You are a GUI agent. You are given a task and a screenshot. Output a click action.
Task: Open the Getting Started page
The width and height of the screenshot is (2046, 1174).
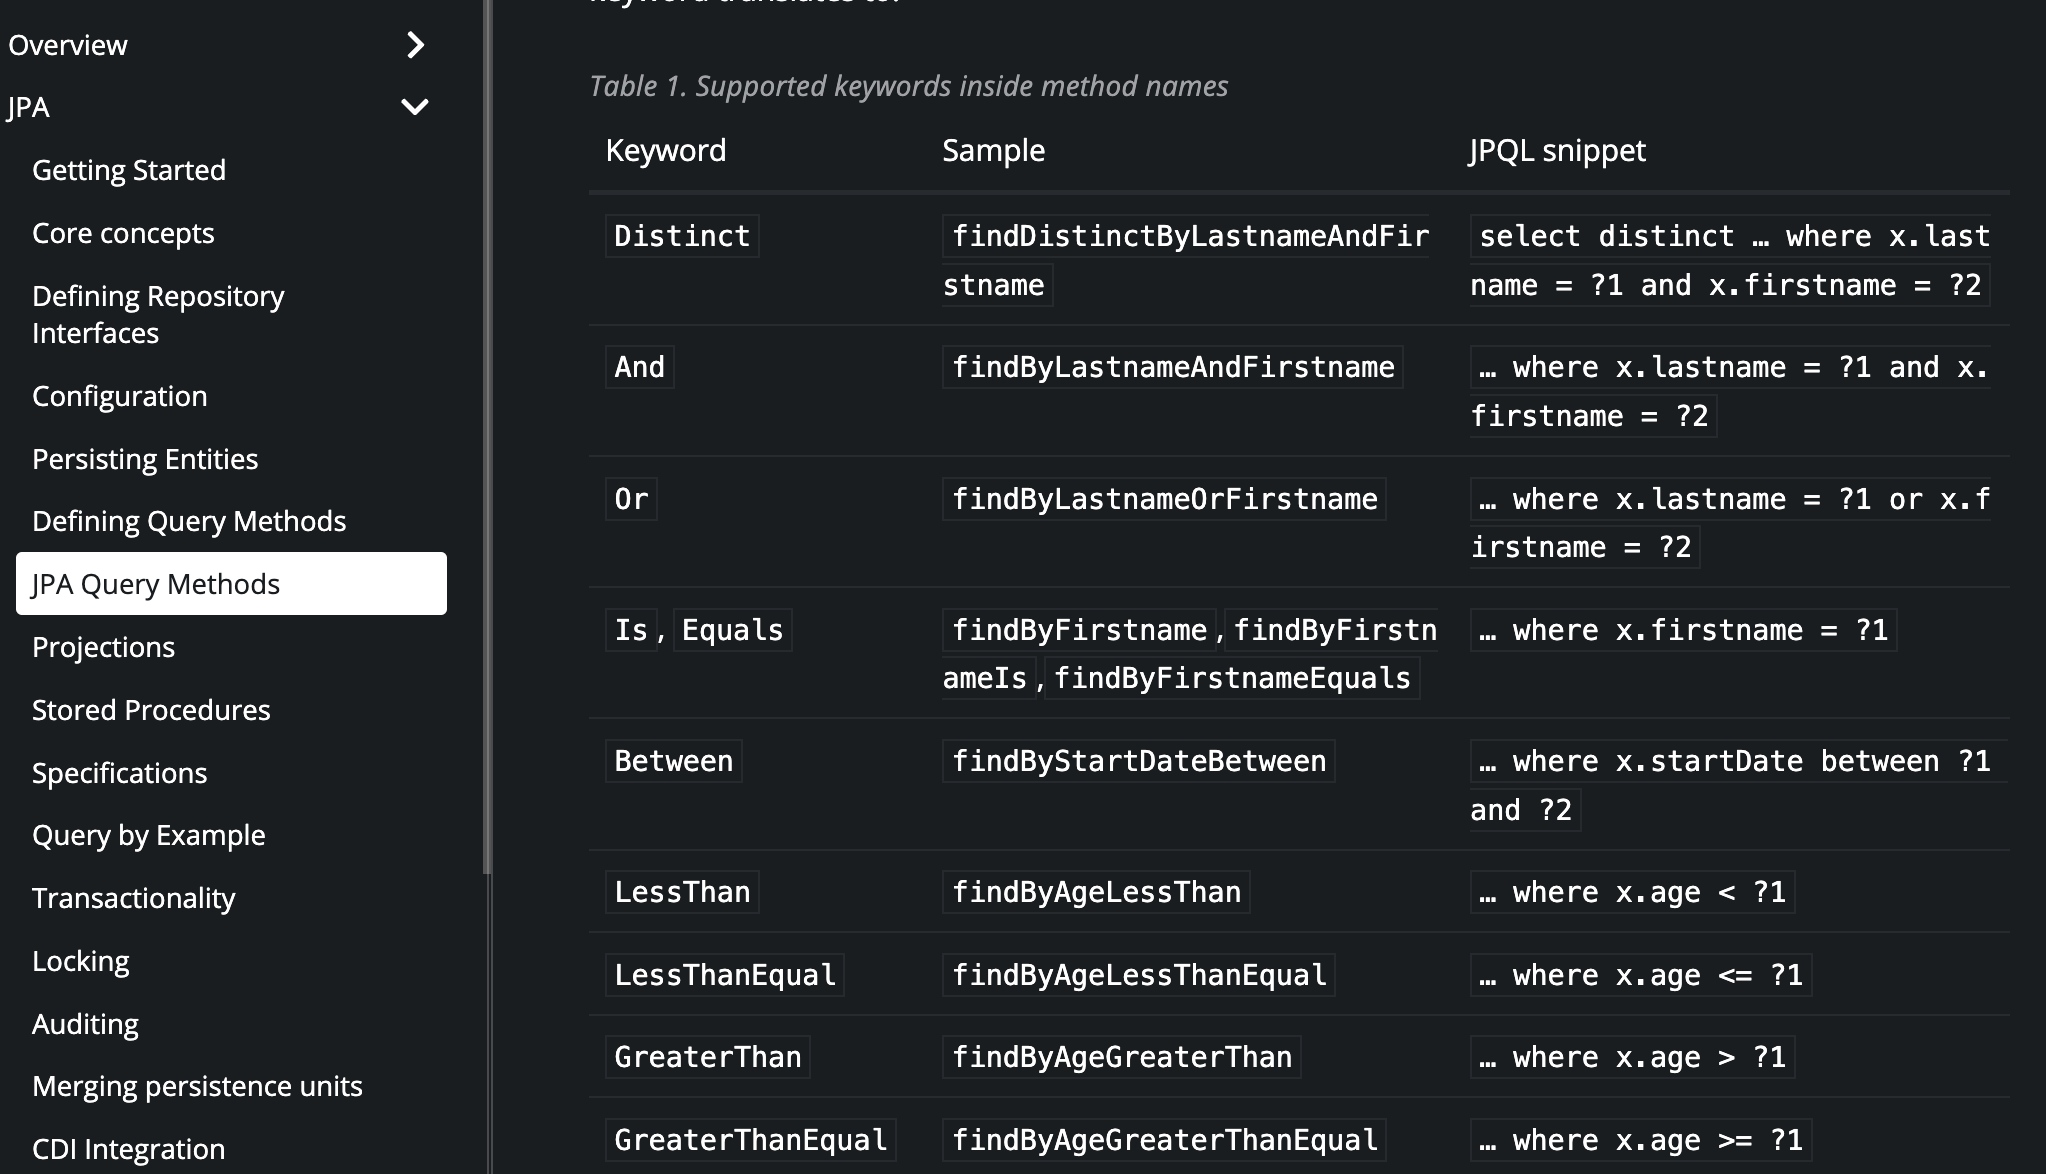pyautogui.click(x=129, y=170)
